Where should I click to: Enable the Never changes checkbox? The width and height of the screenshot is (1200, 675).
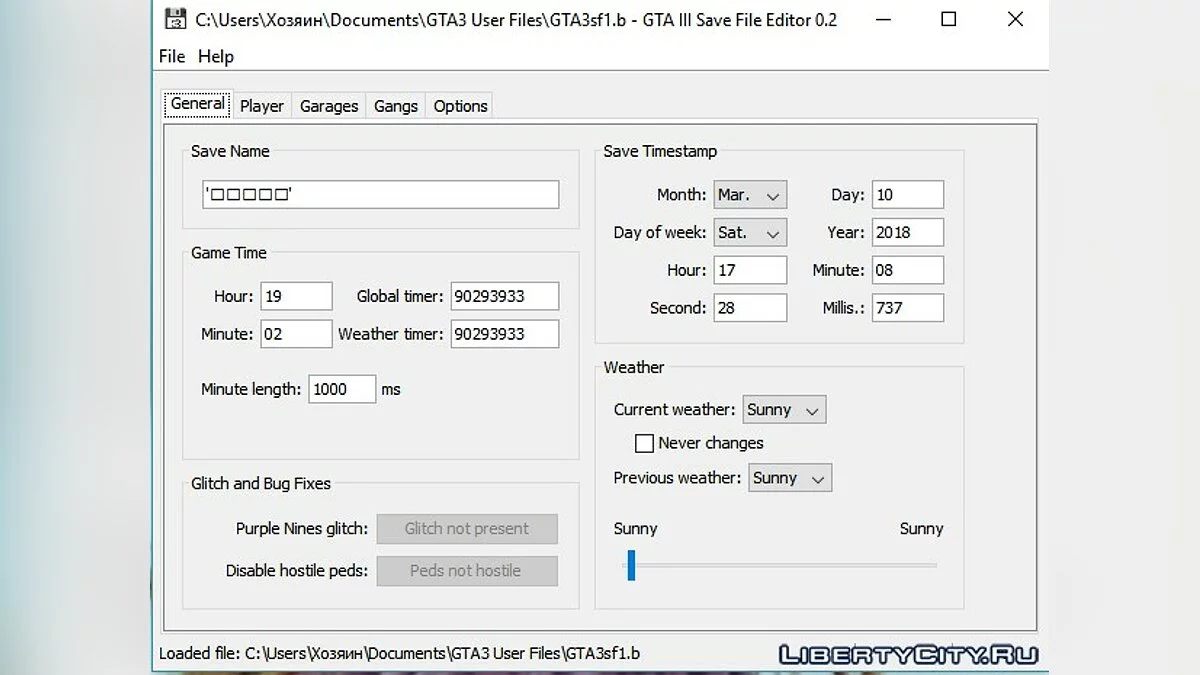pos(644,443)
